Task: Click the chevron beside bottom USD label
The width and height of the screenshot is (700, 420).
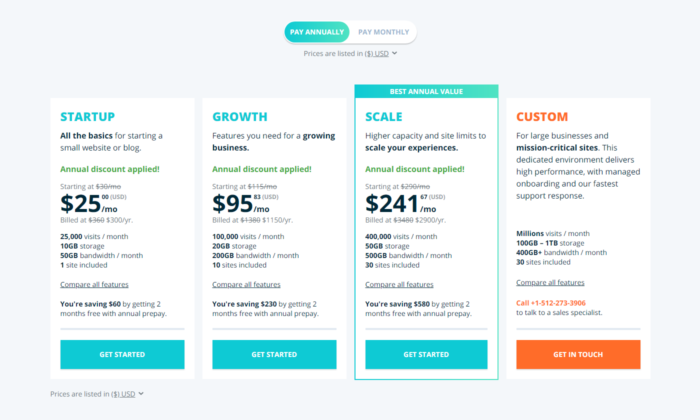Action: click(141, 394)
